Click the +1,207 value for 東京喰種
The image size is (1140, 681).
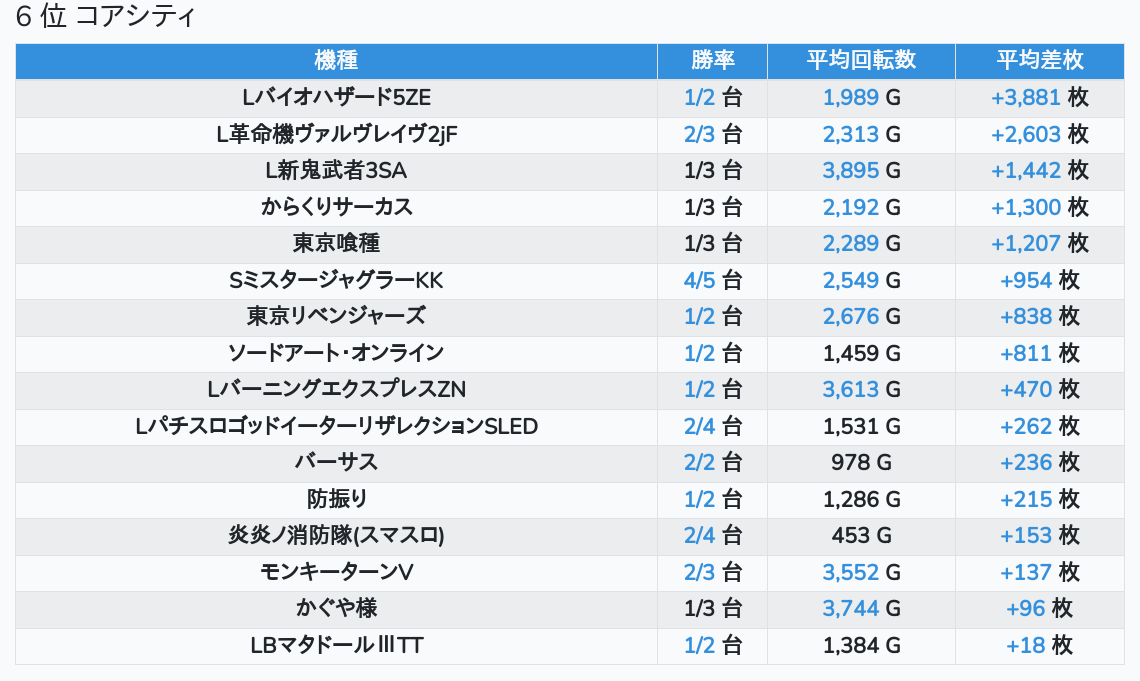pyautogui.click(x=1026, y=243)
